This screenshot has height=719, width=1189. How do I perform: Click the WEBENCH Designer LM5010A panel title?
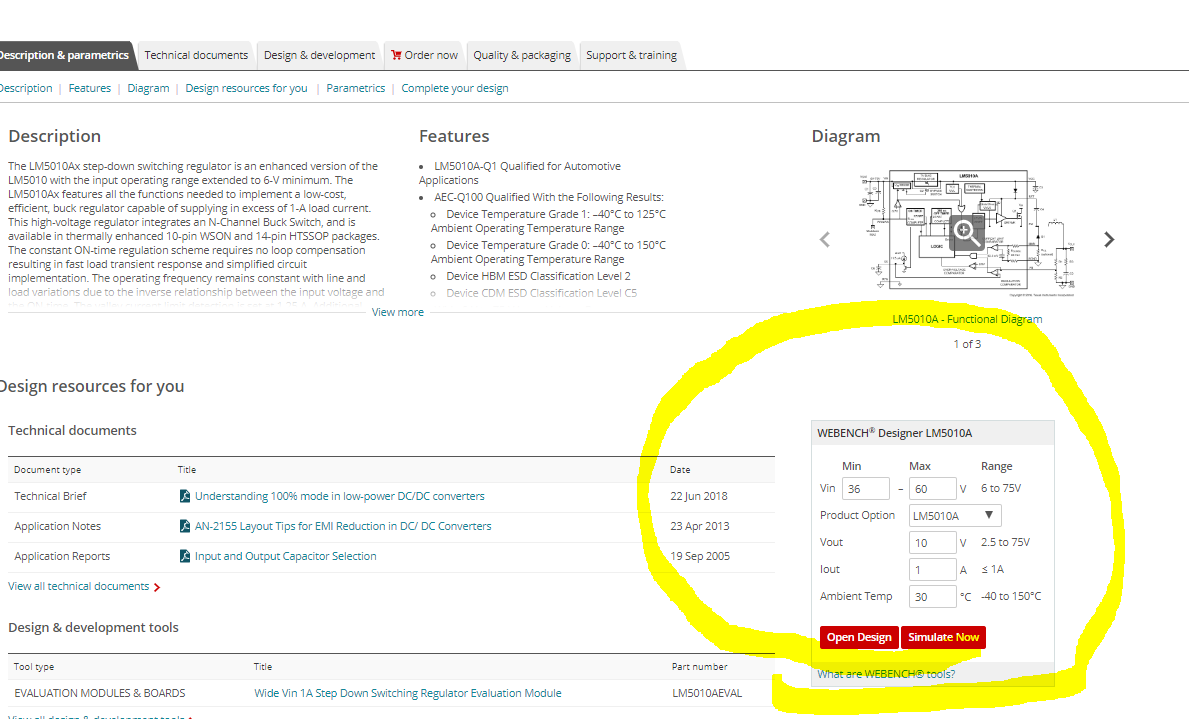tap(895, 433)
